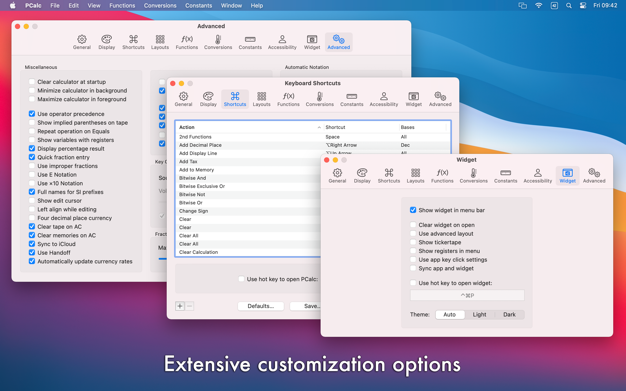Disable Use operator precedence

pyautogui.click(x=32, y=114)
